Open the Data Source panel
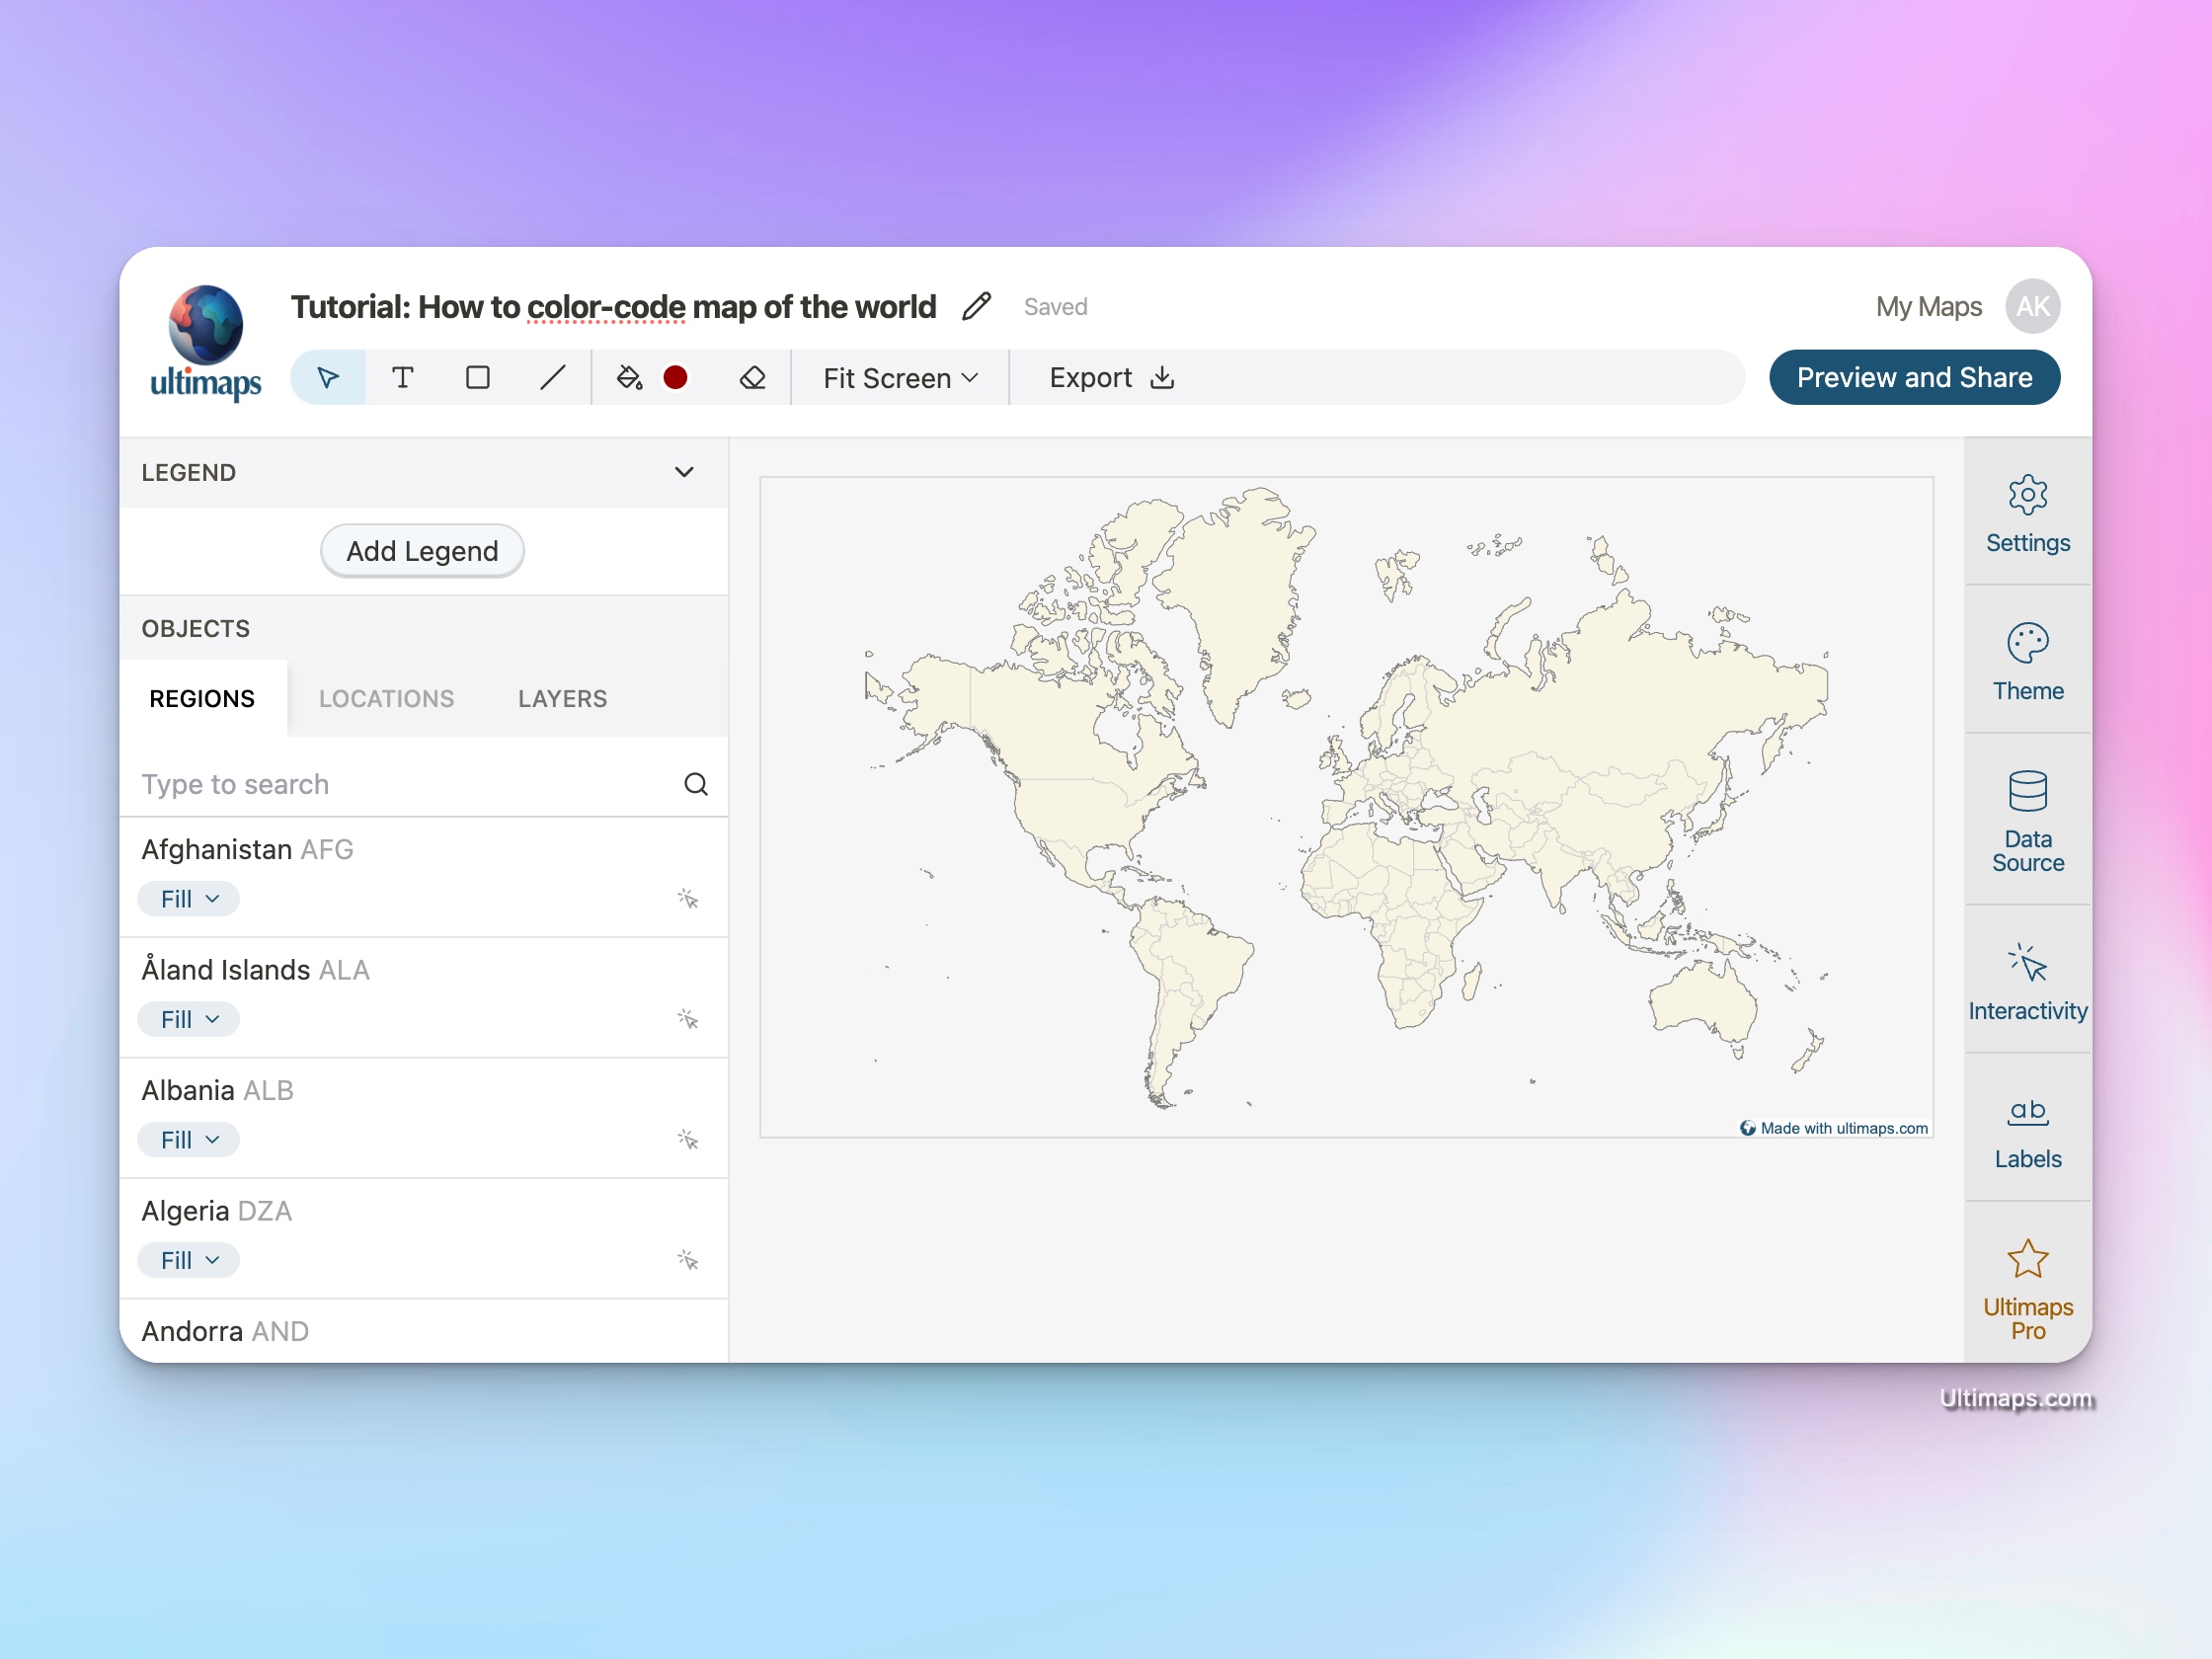 [x=2027, y=820]
